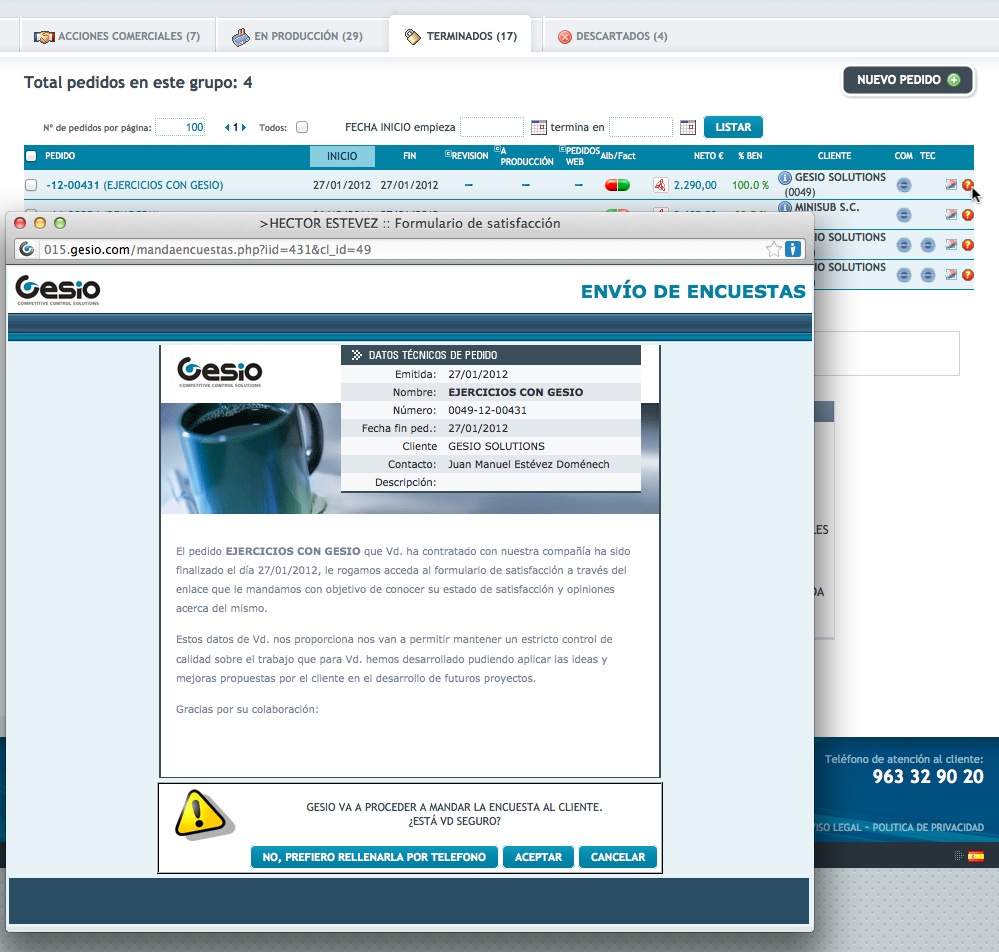This screenshot has height=952, width=999.
Task: Sort by the Fin column header
Action: coord(410,156)
